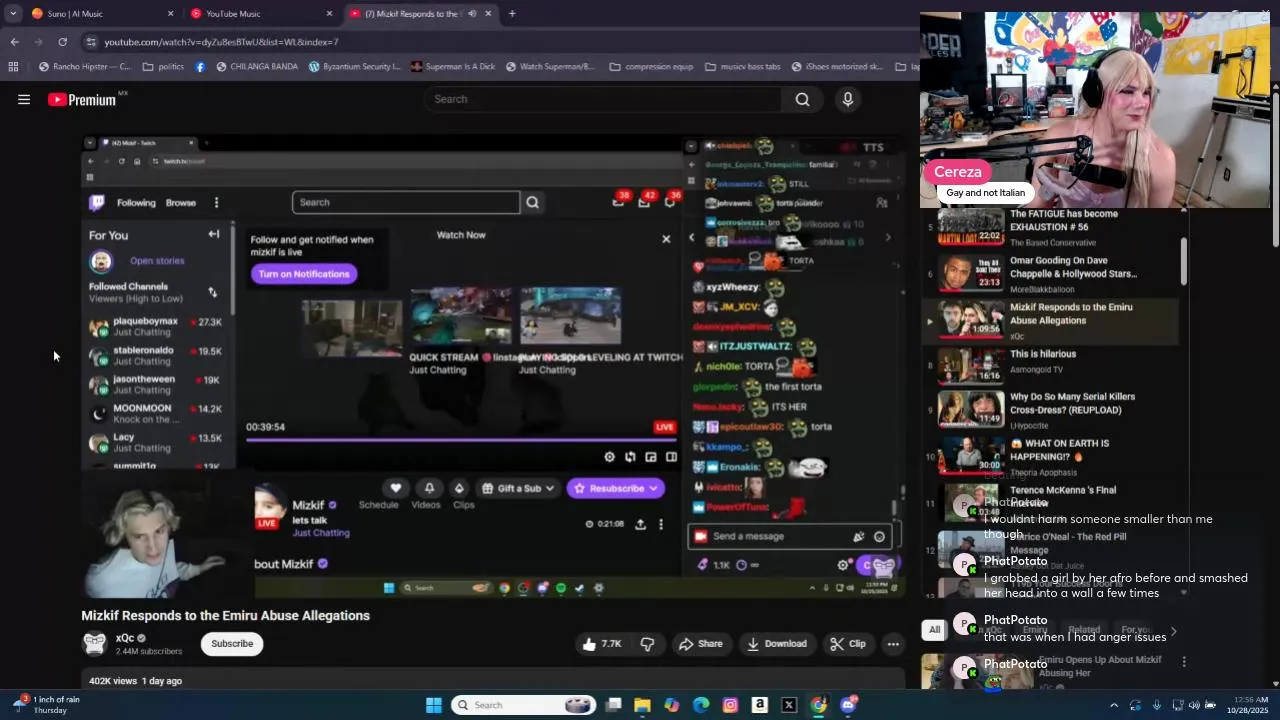Start voice search with microphone icon
1280x720 pixels.
tap(848, 99)
